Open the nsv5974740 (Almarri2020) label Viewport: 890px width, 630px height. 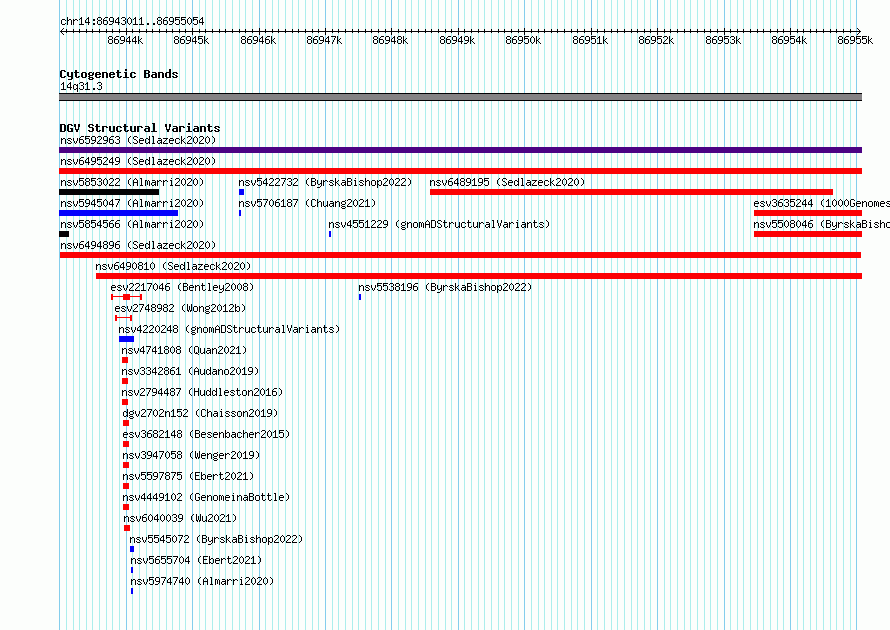coord(202,581)
